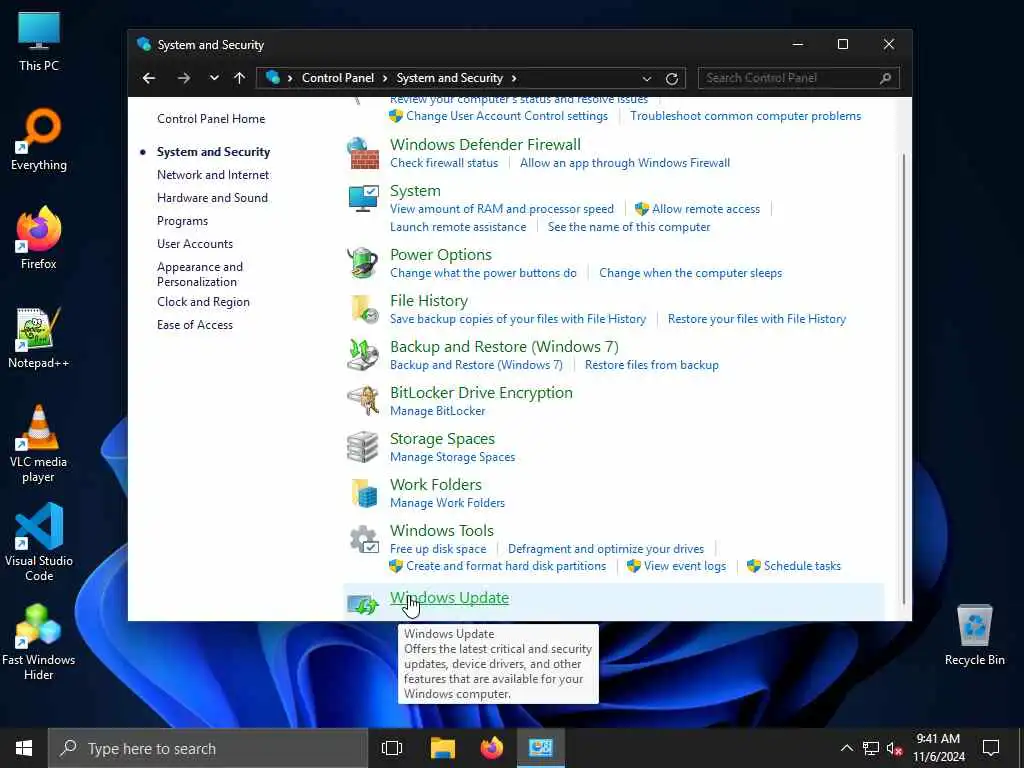Image resolution: width=1024 pixels, height=768 pixels.
Task: Click the taskbar search box
Action: pyautogui.click(x=208, y=748)
